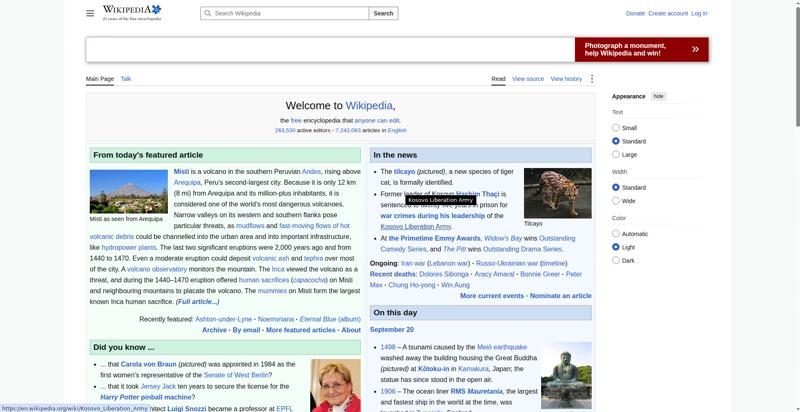Screen dimensions: 800x412
Task: Open the Arequipa link
Action: coord(187,183)
